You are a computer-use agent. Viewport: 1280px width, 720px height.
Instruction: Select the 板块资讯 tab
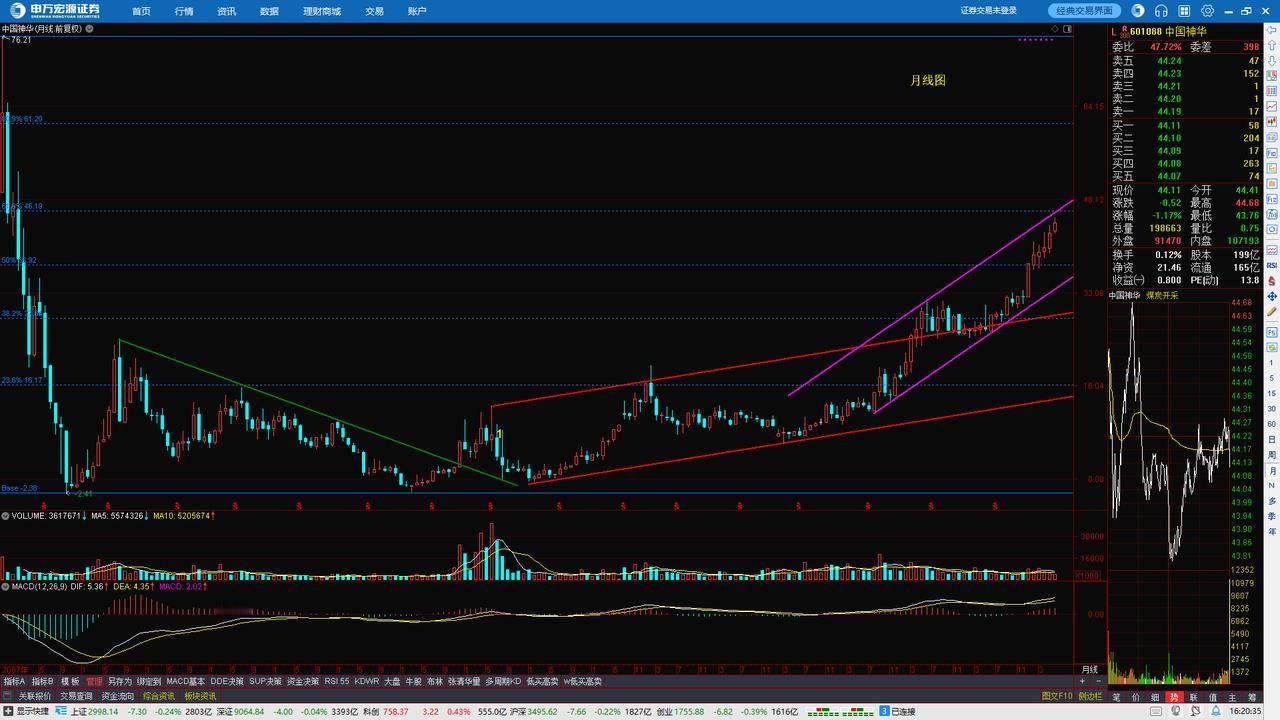pyautogui.click(x=200, y=696)
